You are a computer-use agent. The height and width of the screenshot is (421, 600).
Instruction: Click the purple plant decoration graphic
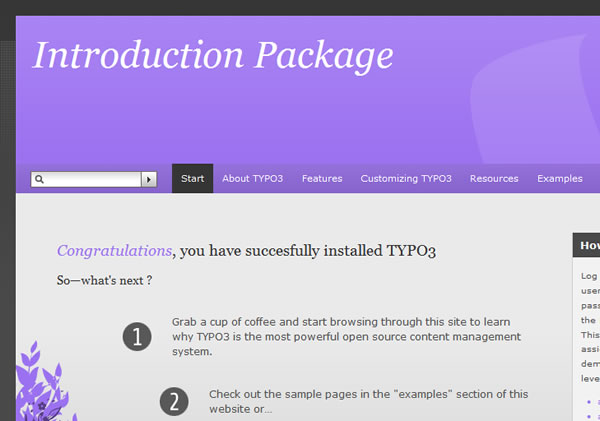click(41, 385)
